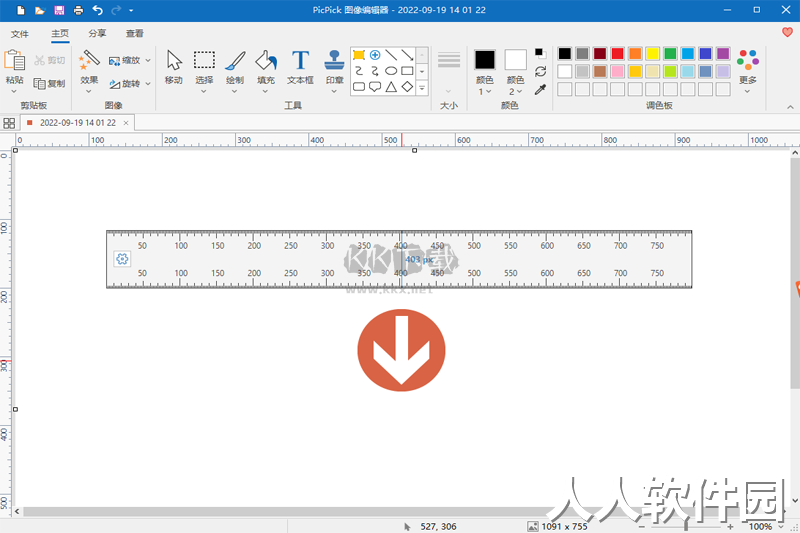This screenshot has height=533, width=800.
Task: Select the 绘制 brush tool
Action: [235, 67]
